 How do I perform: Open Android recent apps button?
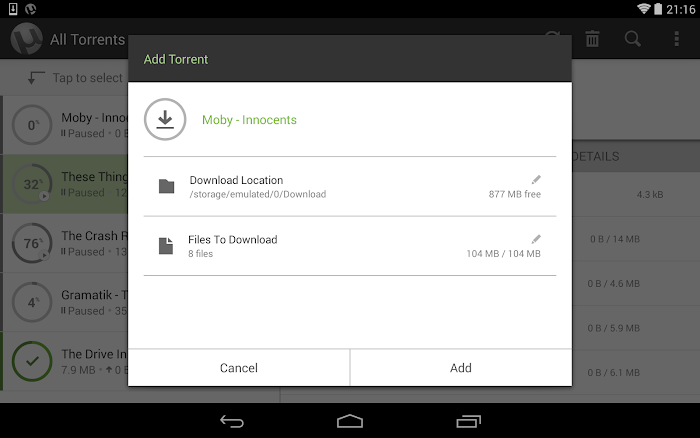[468, 421]
